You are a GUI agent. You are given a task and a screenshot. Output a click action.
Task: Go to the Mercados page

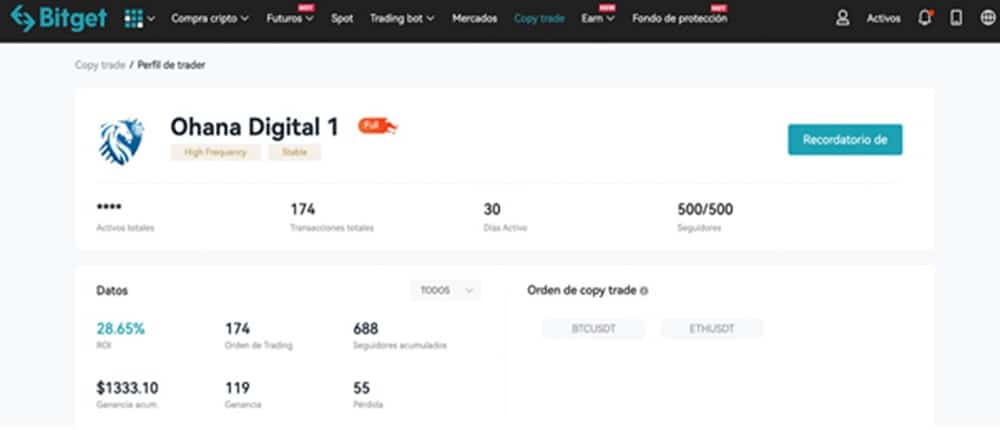[474, 19]
